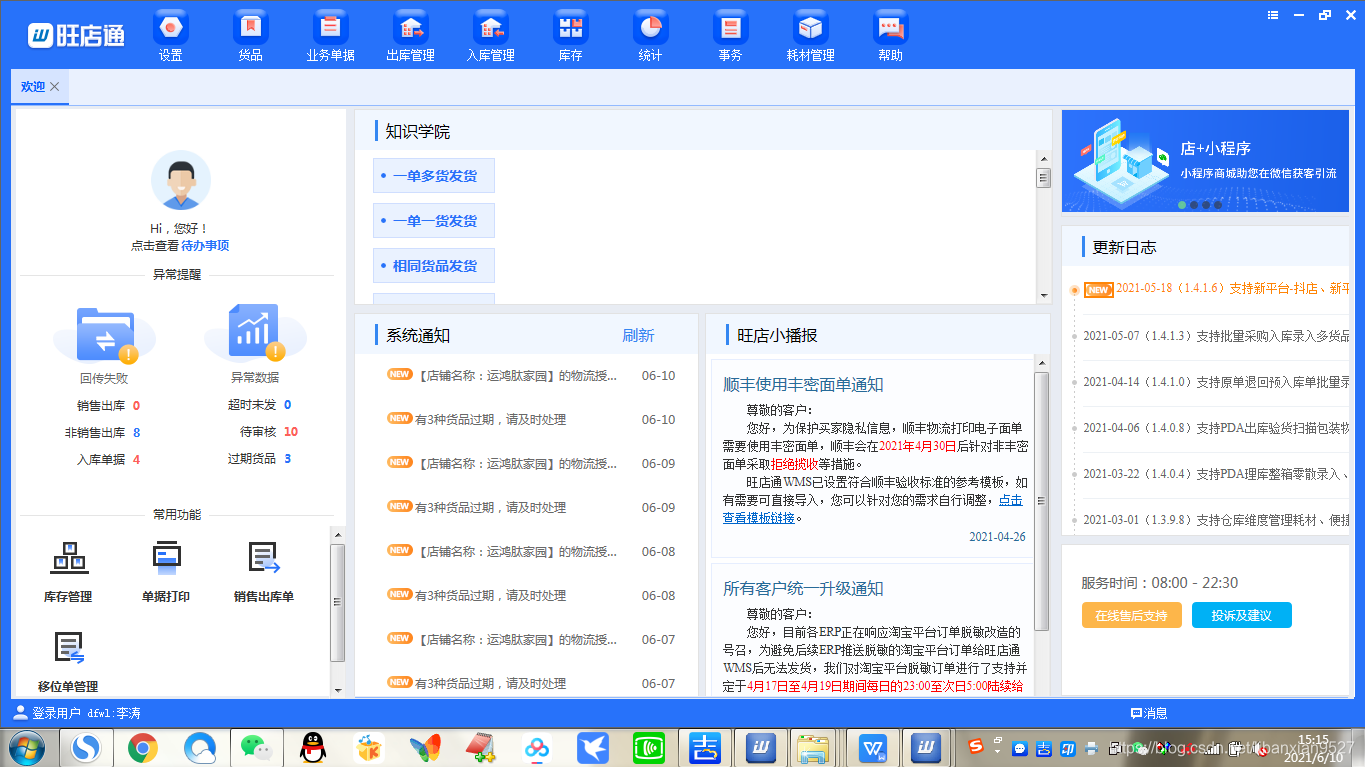
Task: Click the 在线售后支持 button
Action: point(1131,615)
